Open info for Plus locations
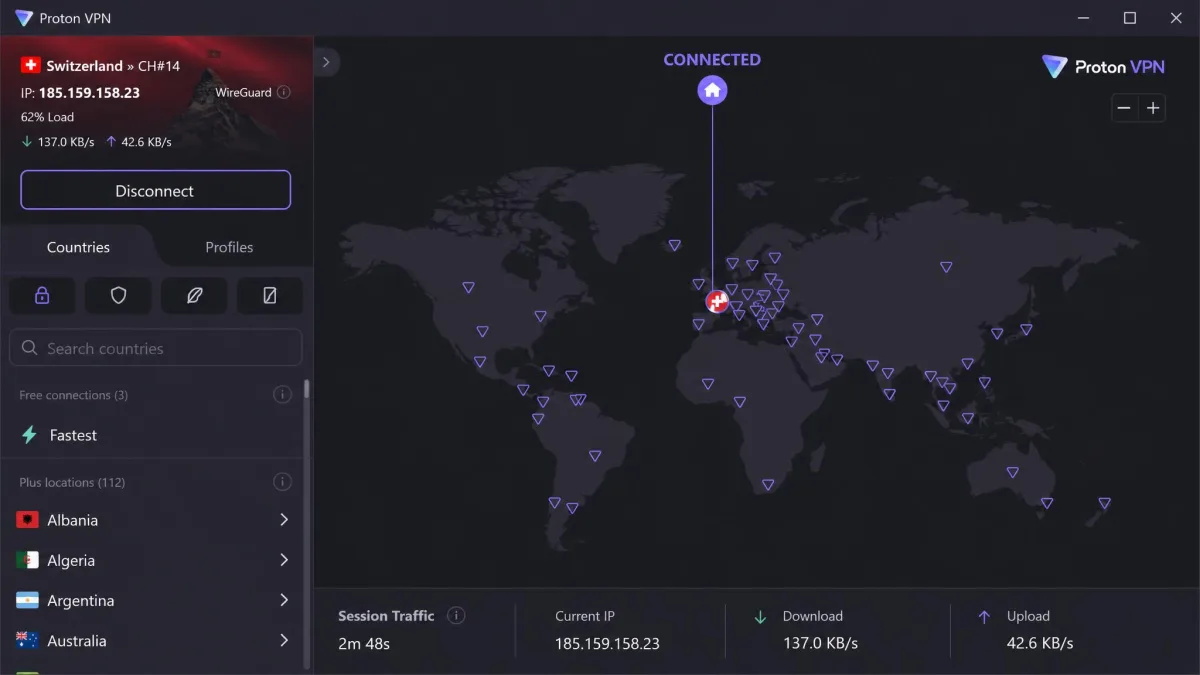The image size is (1200, 675). tap(283, 482)
